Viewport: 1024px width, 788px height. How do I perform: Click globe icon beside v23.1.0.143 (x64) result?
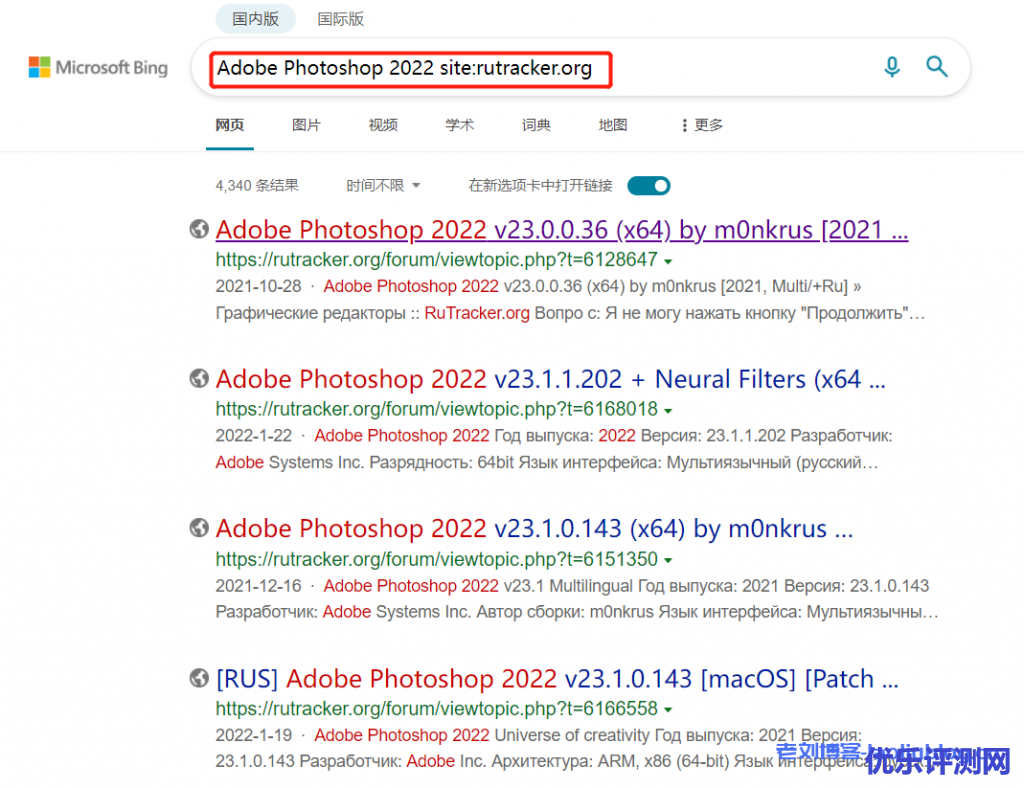pyautogui.click(x=199, y=528)
